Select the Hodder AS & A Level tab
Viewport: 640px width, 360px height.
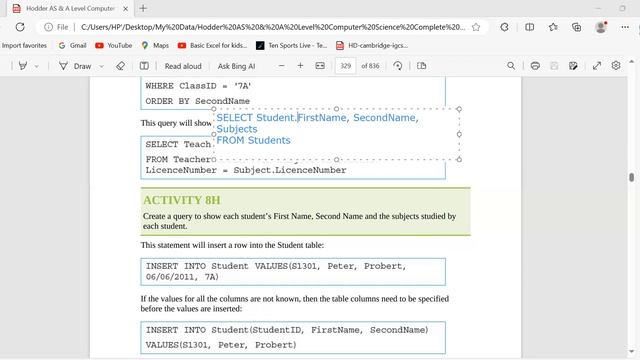(69, 8)
